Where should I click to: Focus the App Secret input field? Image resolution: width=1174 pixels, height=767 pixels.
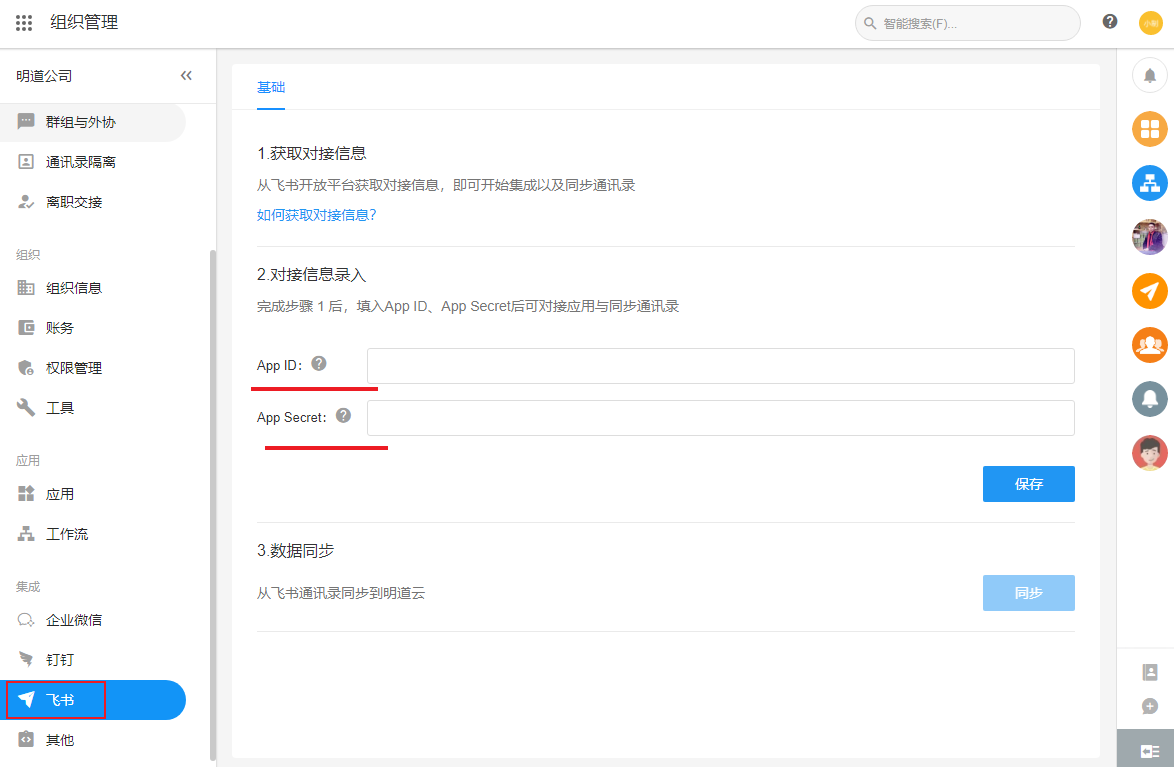pos(720,417)
